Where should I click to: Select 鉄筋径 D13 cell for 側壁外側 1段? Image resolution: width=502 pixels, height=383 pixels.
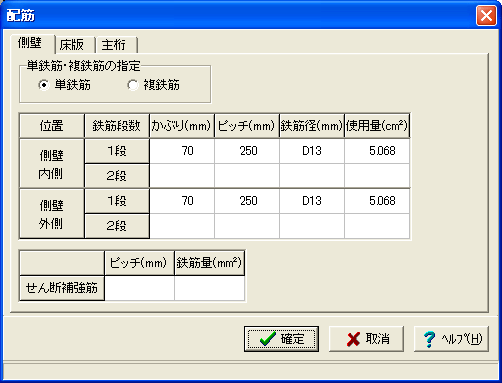point(312,201)
